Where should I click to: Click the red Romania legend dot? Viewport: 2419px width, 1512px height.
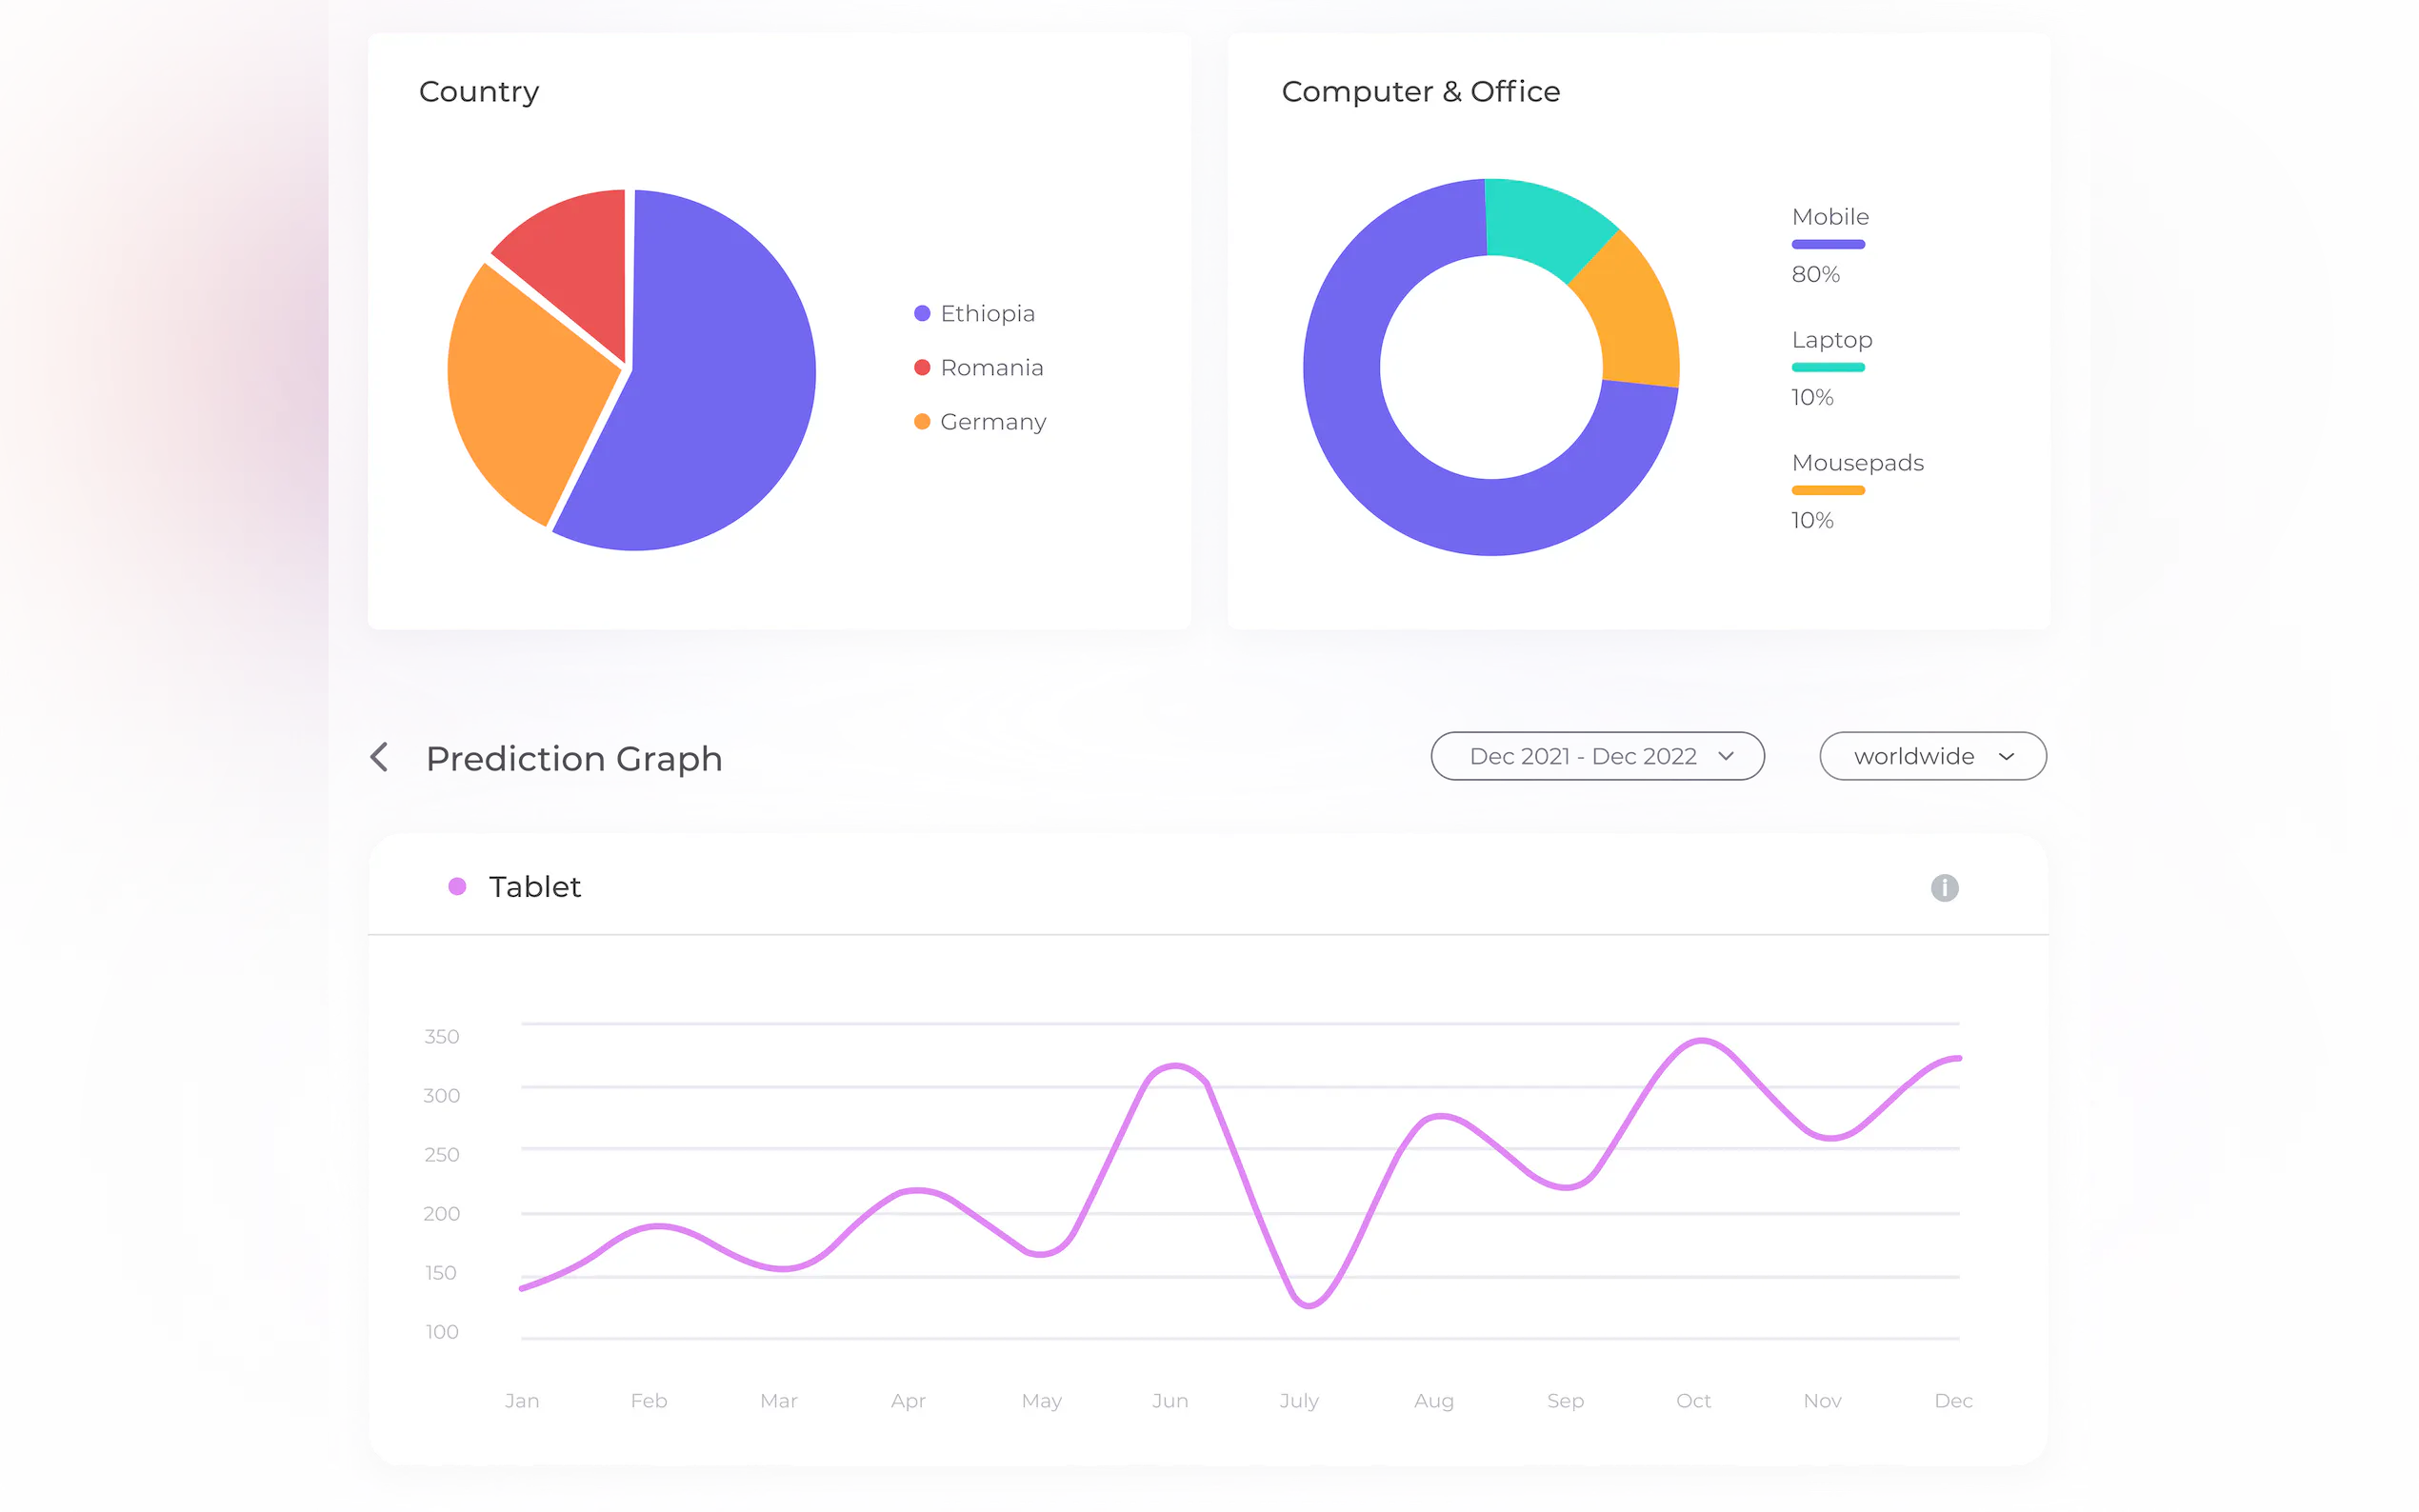click(922, 368)
